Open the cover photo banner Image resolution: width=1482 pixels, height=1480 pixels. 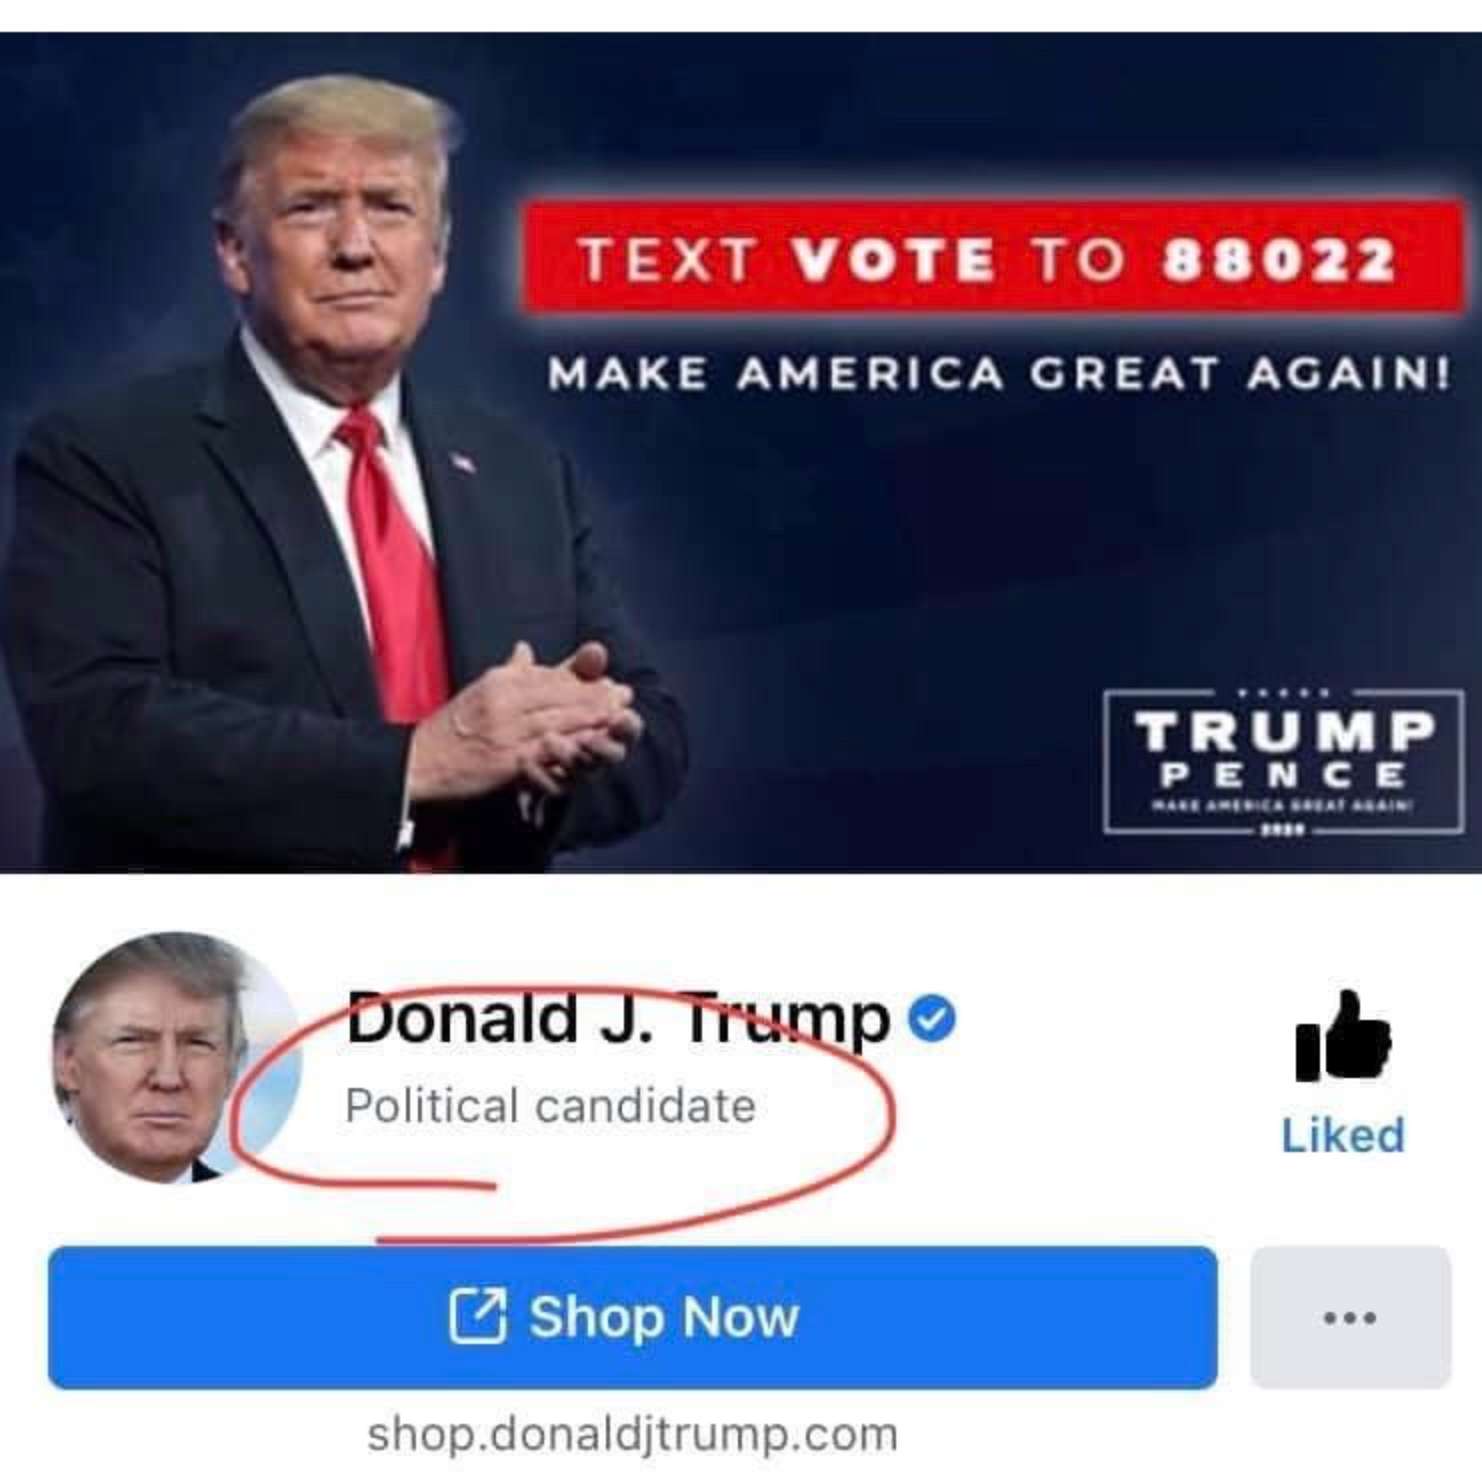(x=741, y=452)
